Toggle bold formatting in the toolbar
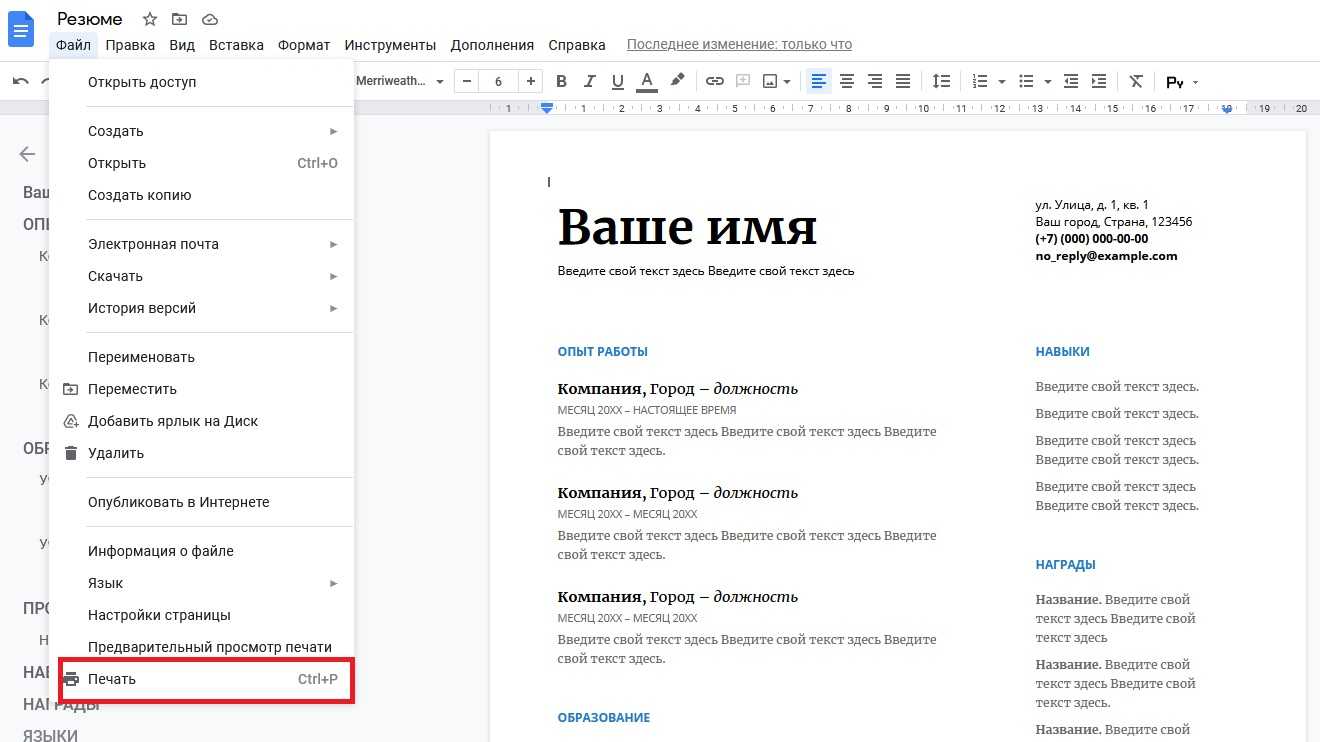Viewport: 1320px width, 742px height. point(561,81)
